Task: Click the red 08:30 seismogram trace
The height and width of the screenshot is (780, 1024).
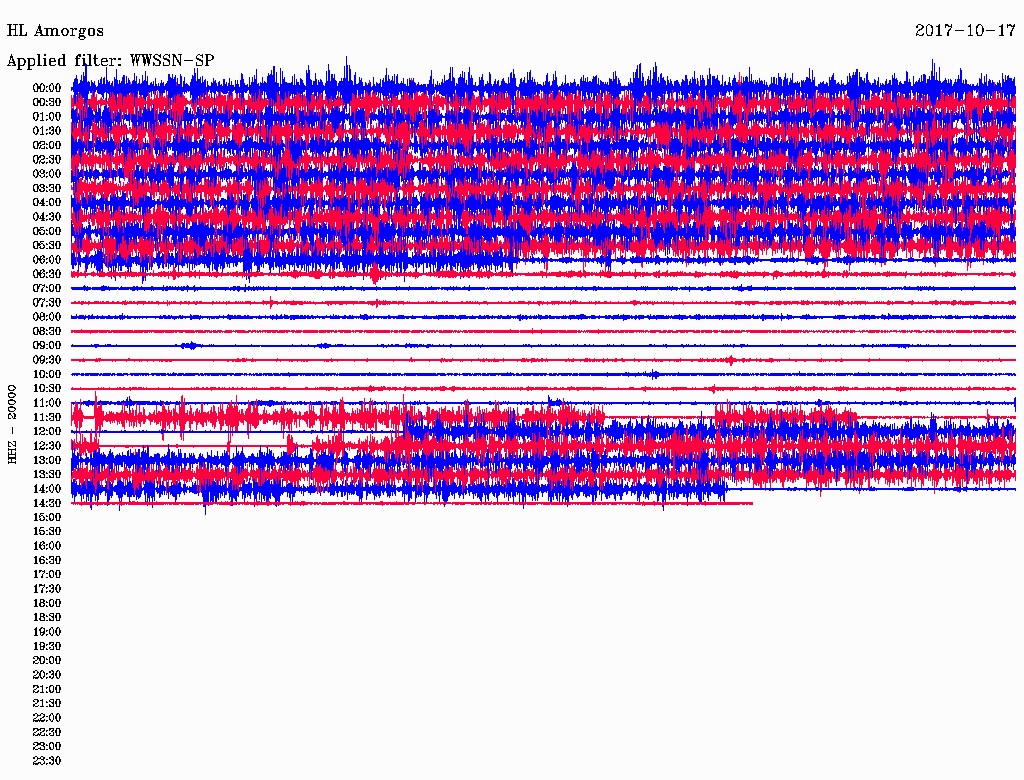Action: (543, 331)
